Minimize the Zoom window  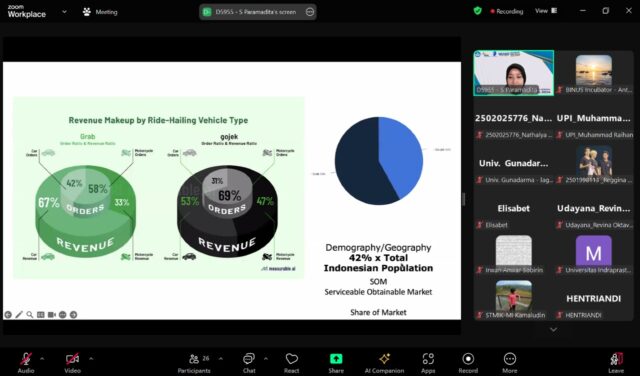point(583,11)
